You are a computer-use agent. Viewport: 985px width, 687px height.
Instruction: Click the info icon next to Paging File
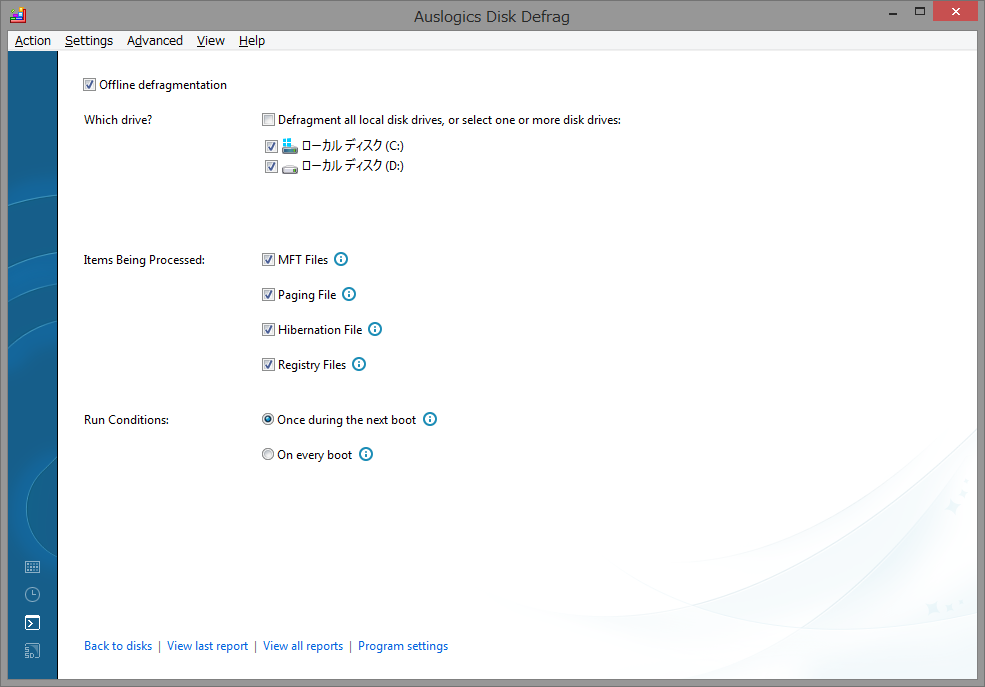(x=349, y=295)
